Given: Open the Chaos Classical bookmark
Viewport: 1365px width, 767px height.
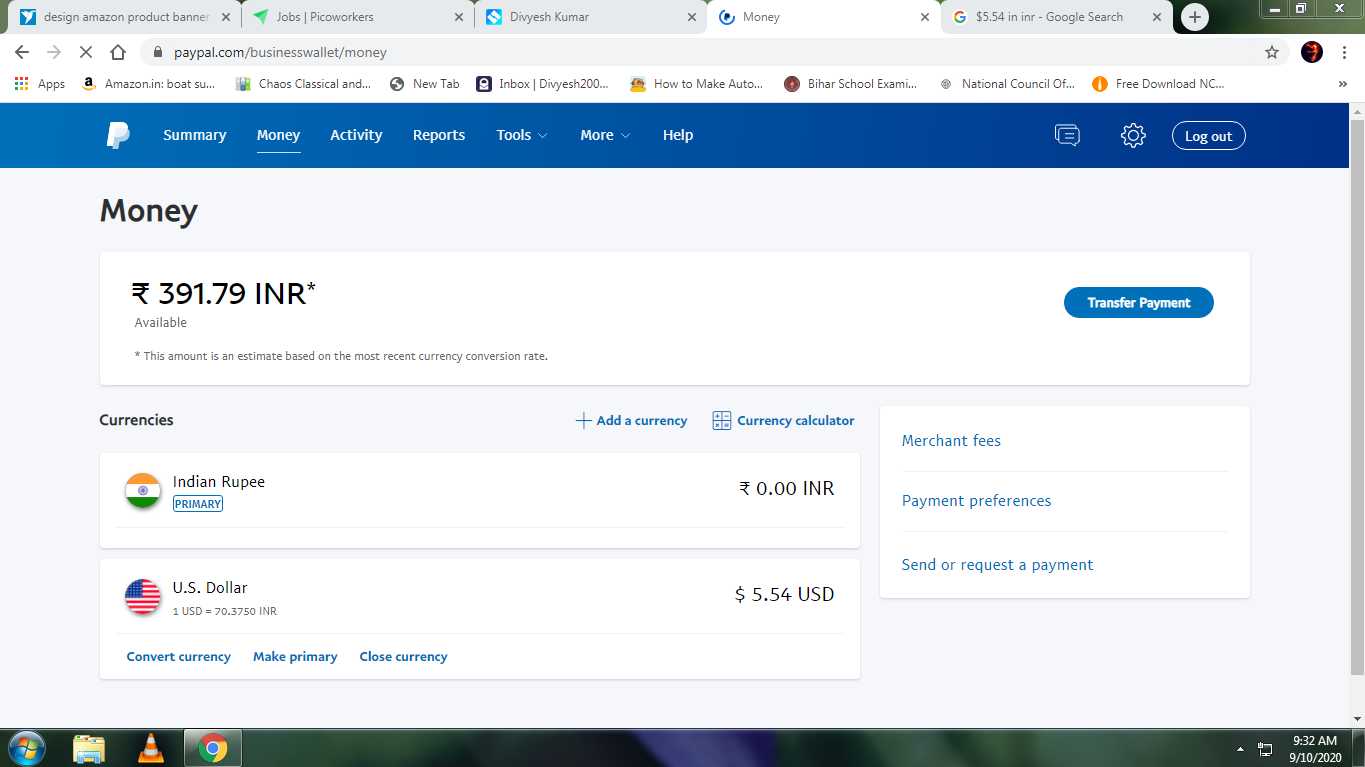Looking at the screenshot, I should coord(303,84).
